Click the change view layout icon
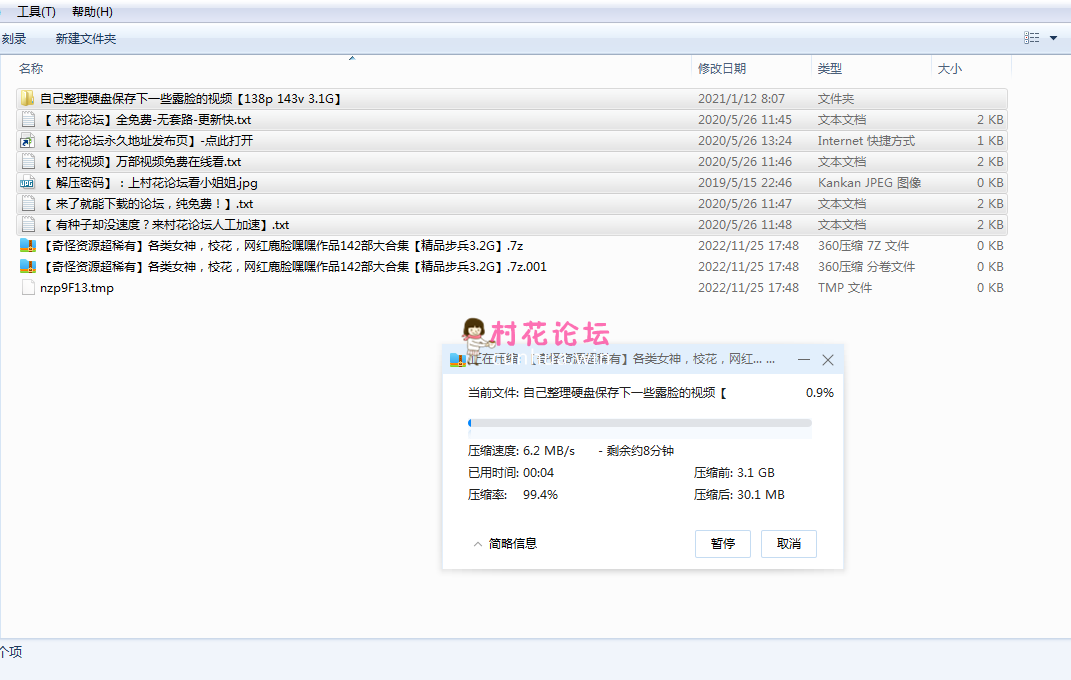Screen dimensions: 1071x680 click(x=1031, y=38)
